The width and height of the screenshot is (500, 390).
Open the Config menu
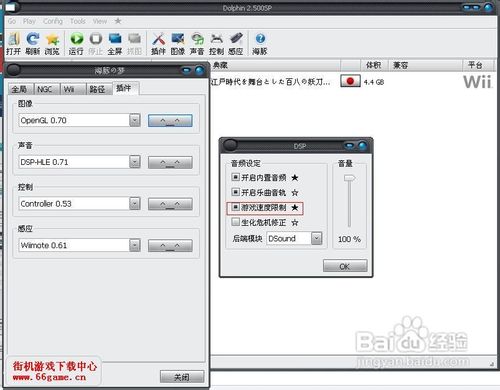53,21
